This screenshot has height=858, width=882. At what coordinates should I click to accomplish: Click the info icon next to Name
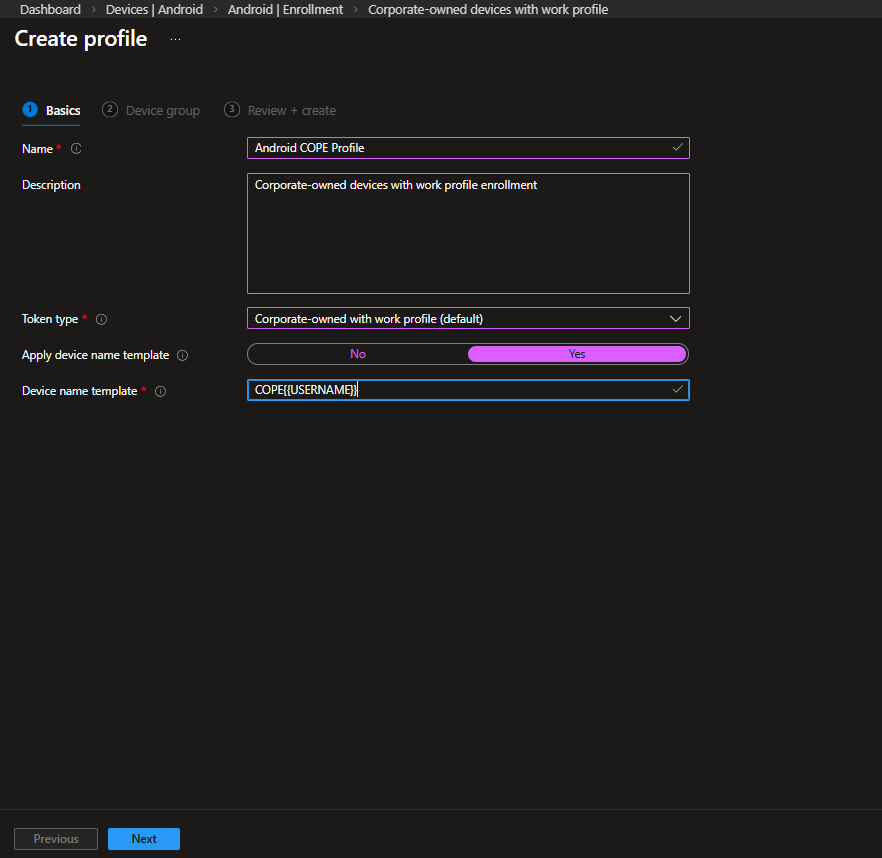pyautogui.click(x=76, y=149)
